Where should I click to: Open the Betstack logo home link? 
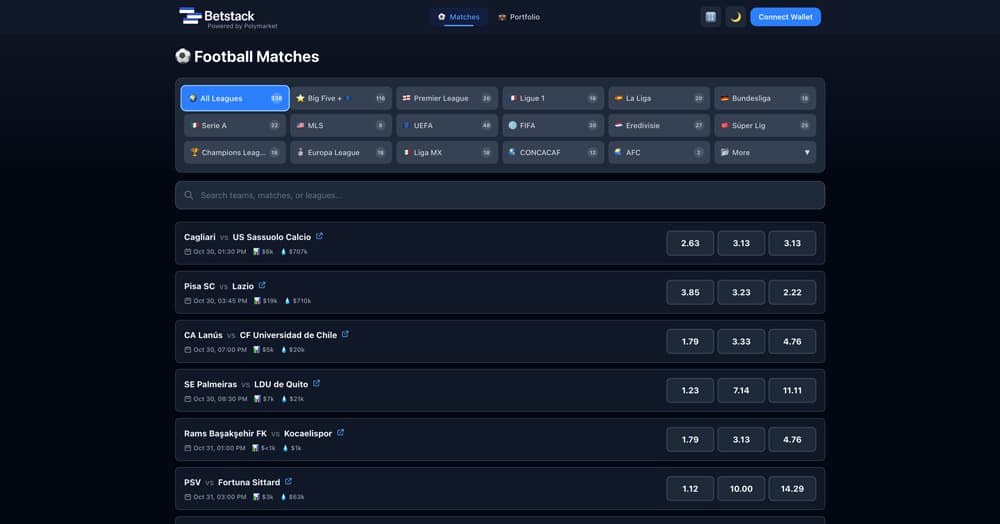pyautogui.click(x=228, y=18)
